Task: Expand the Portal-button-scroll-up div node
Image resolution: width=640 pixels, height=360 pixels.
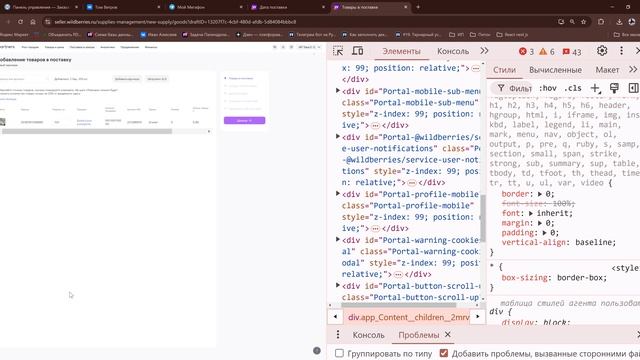Action: [x=338, y=285]
